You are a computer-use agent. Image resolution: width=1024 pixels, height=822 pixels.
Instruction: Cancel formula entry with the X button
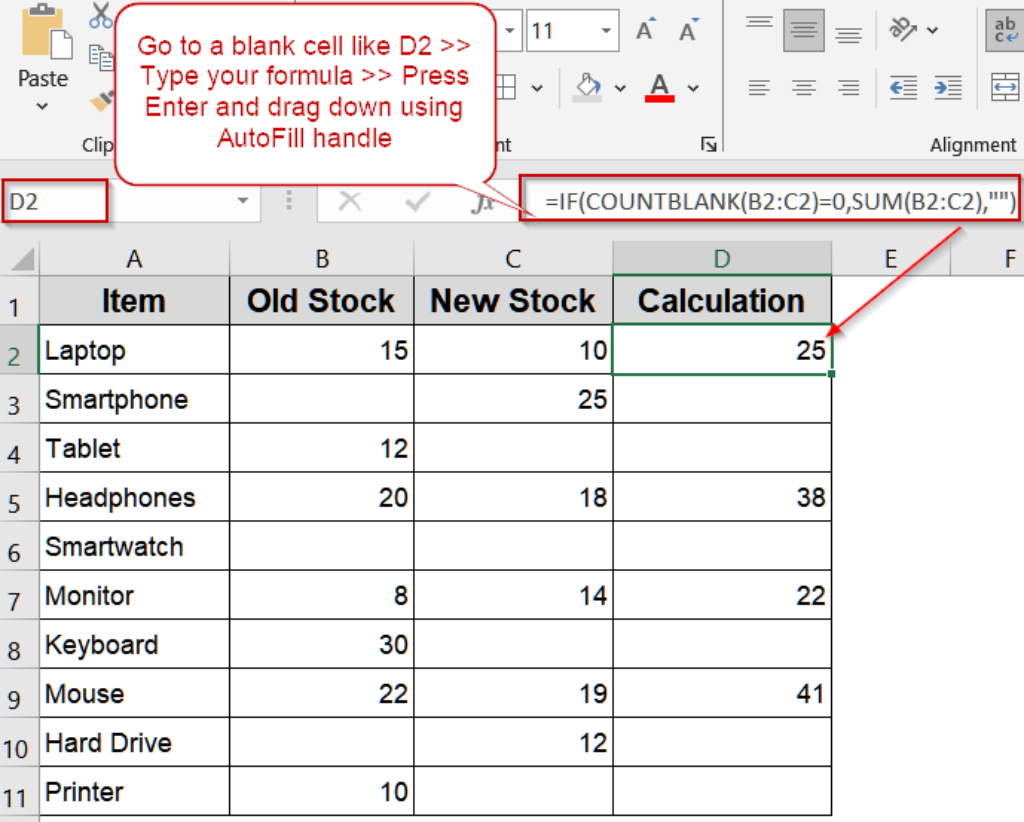350,203
